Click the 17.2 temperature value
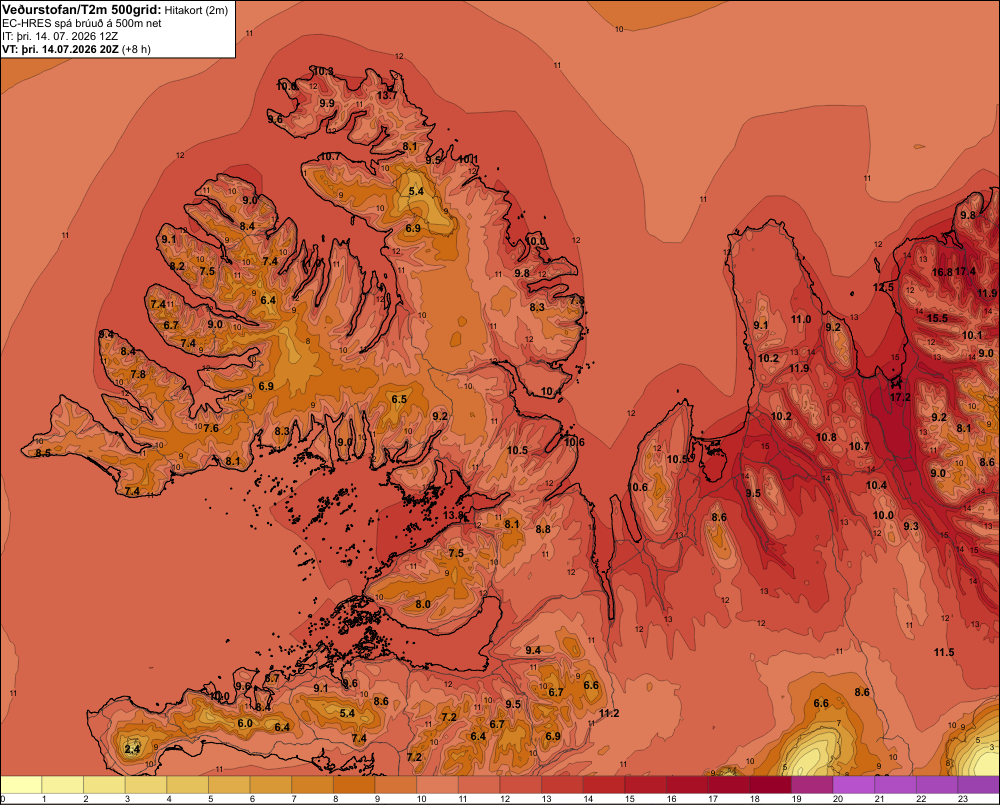Image resolution: width=1000 pixels, height=805 pixels. [900, 397]
